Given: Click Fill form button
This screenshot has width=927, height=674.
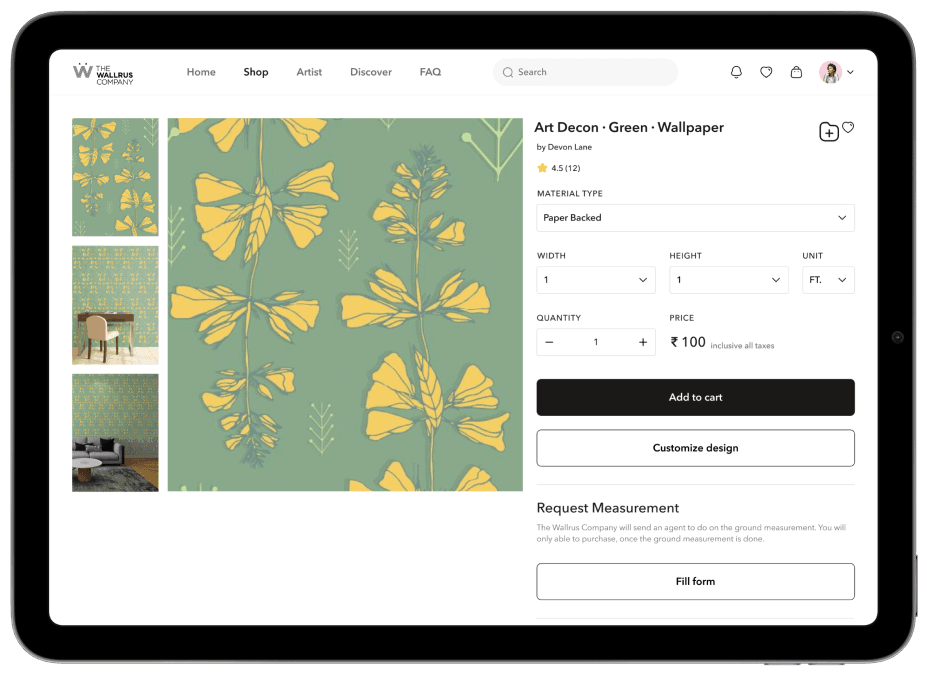Looking at the screenshot, I should (x=695, y=582).
